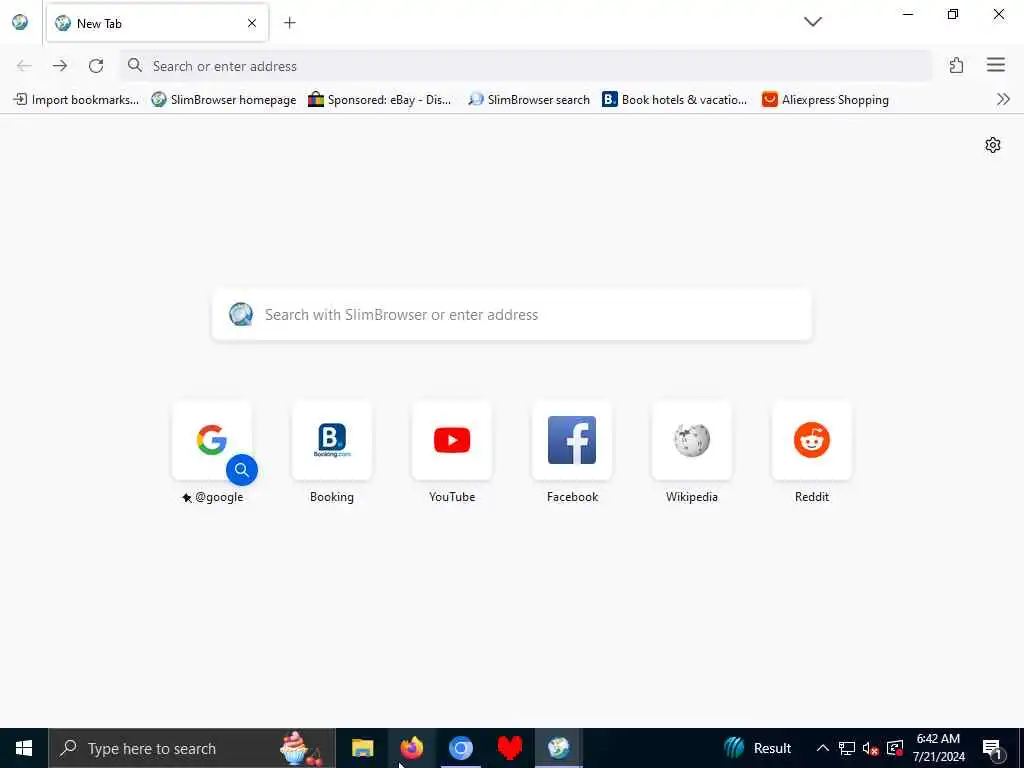This screenshot has height=768, width=1024.
Task: Expand the list all tabs chevron
Action: pyautogui.click(x=812, y=22)
